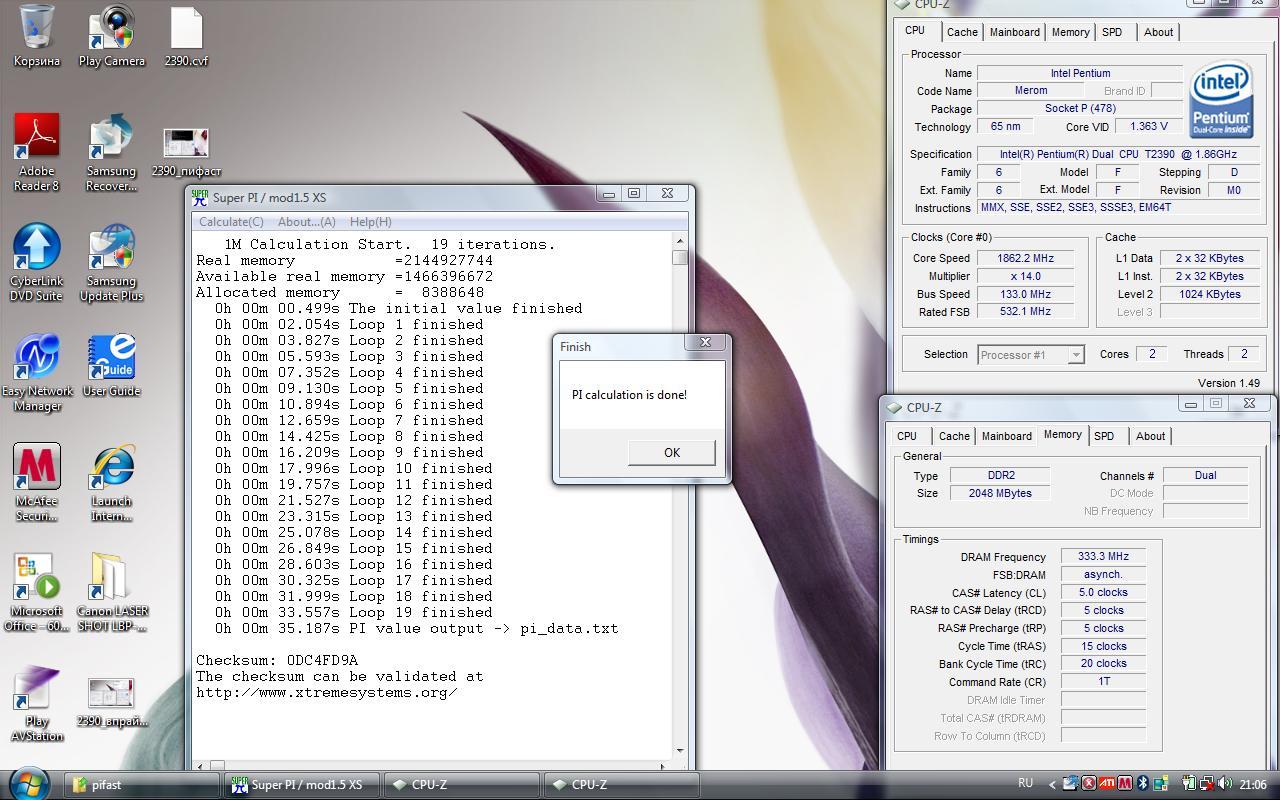This screenshot has height=800, width=1280.
Task: Open the SPD tab in the top CPU-Z window
Action: click(x=1112, y=32)
